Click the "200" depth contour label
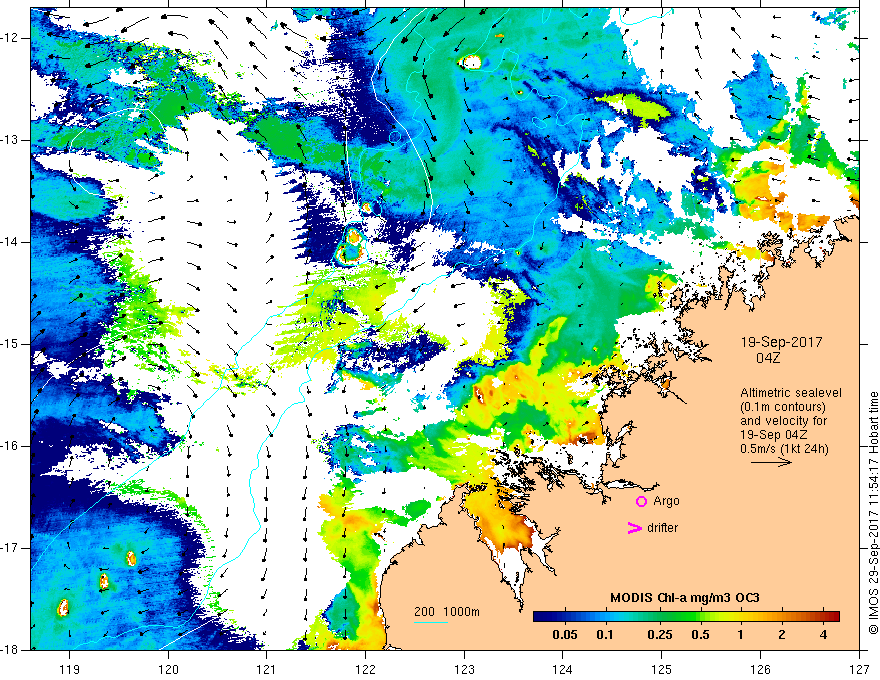880x680 pixels. pyautogui.click(x=424, y=612)
